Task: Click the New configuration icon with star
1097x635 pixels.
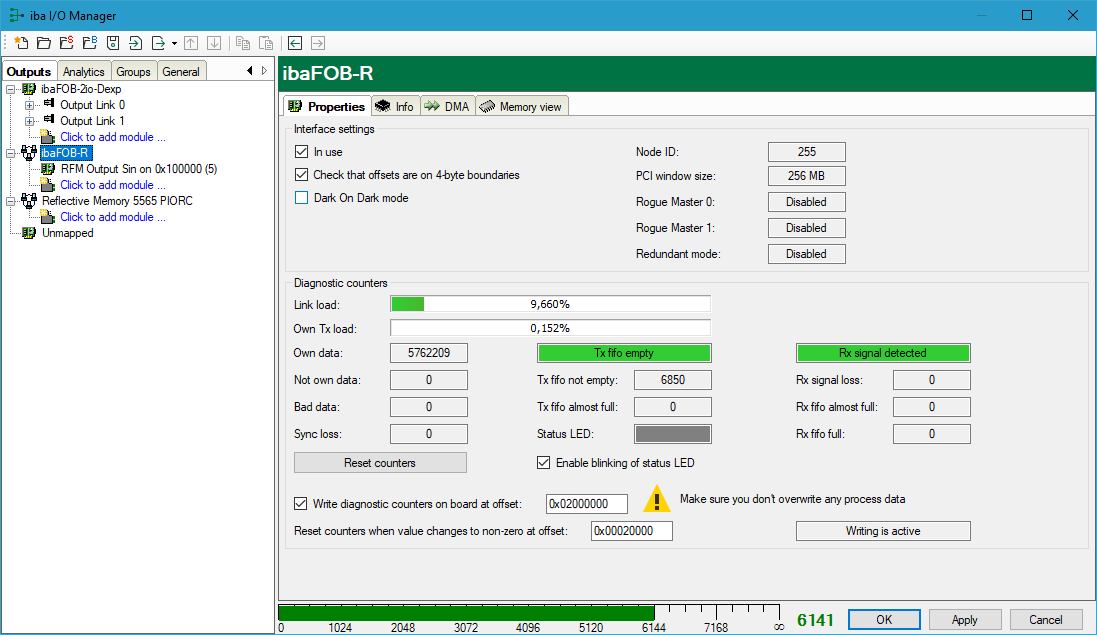Action: pyautogui.click(x=20, y=43)
